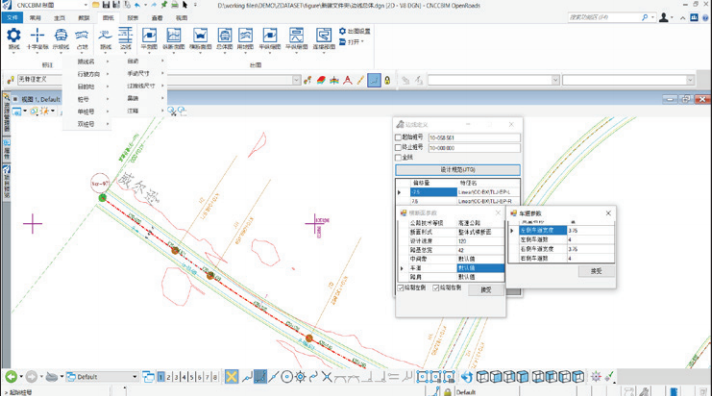The width and height of the screenshot is (712, 396).
Task: Toggle the padlock icon in attributes toolbar
Action: 387,80
